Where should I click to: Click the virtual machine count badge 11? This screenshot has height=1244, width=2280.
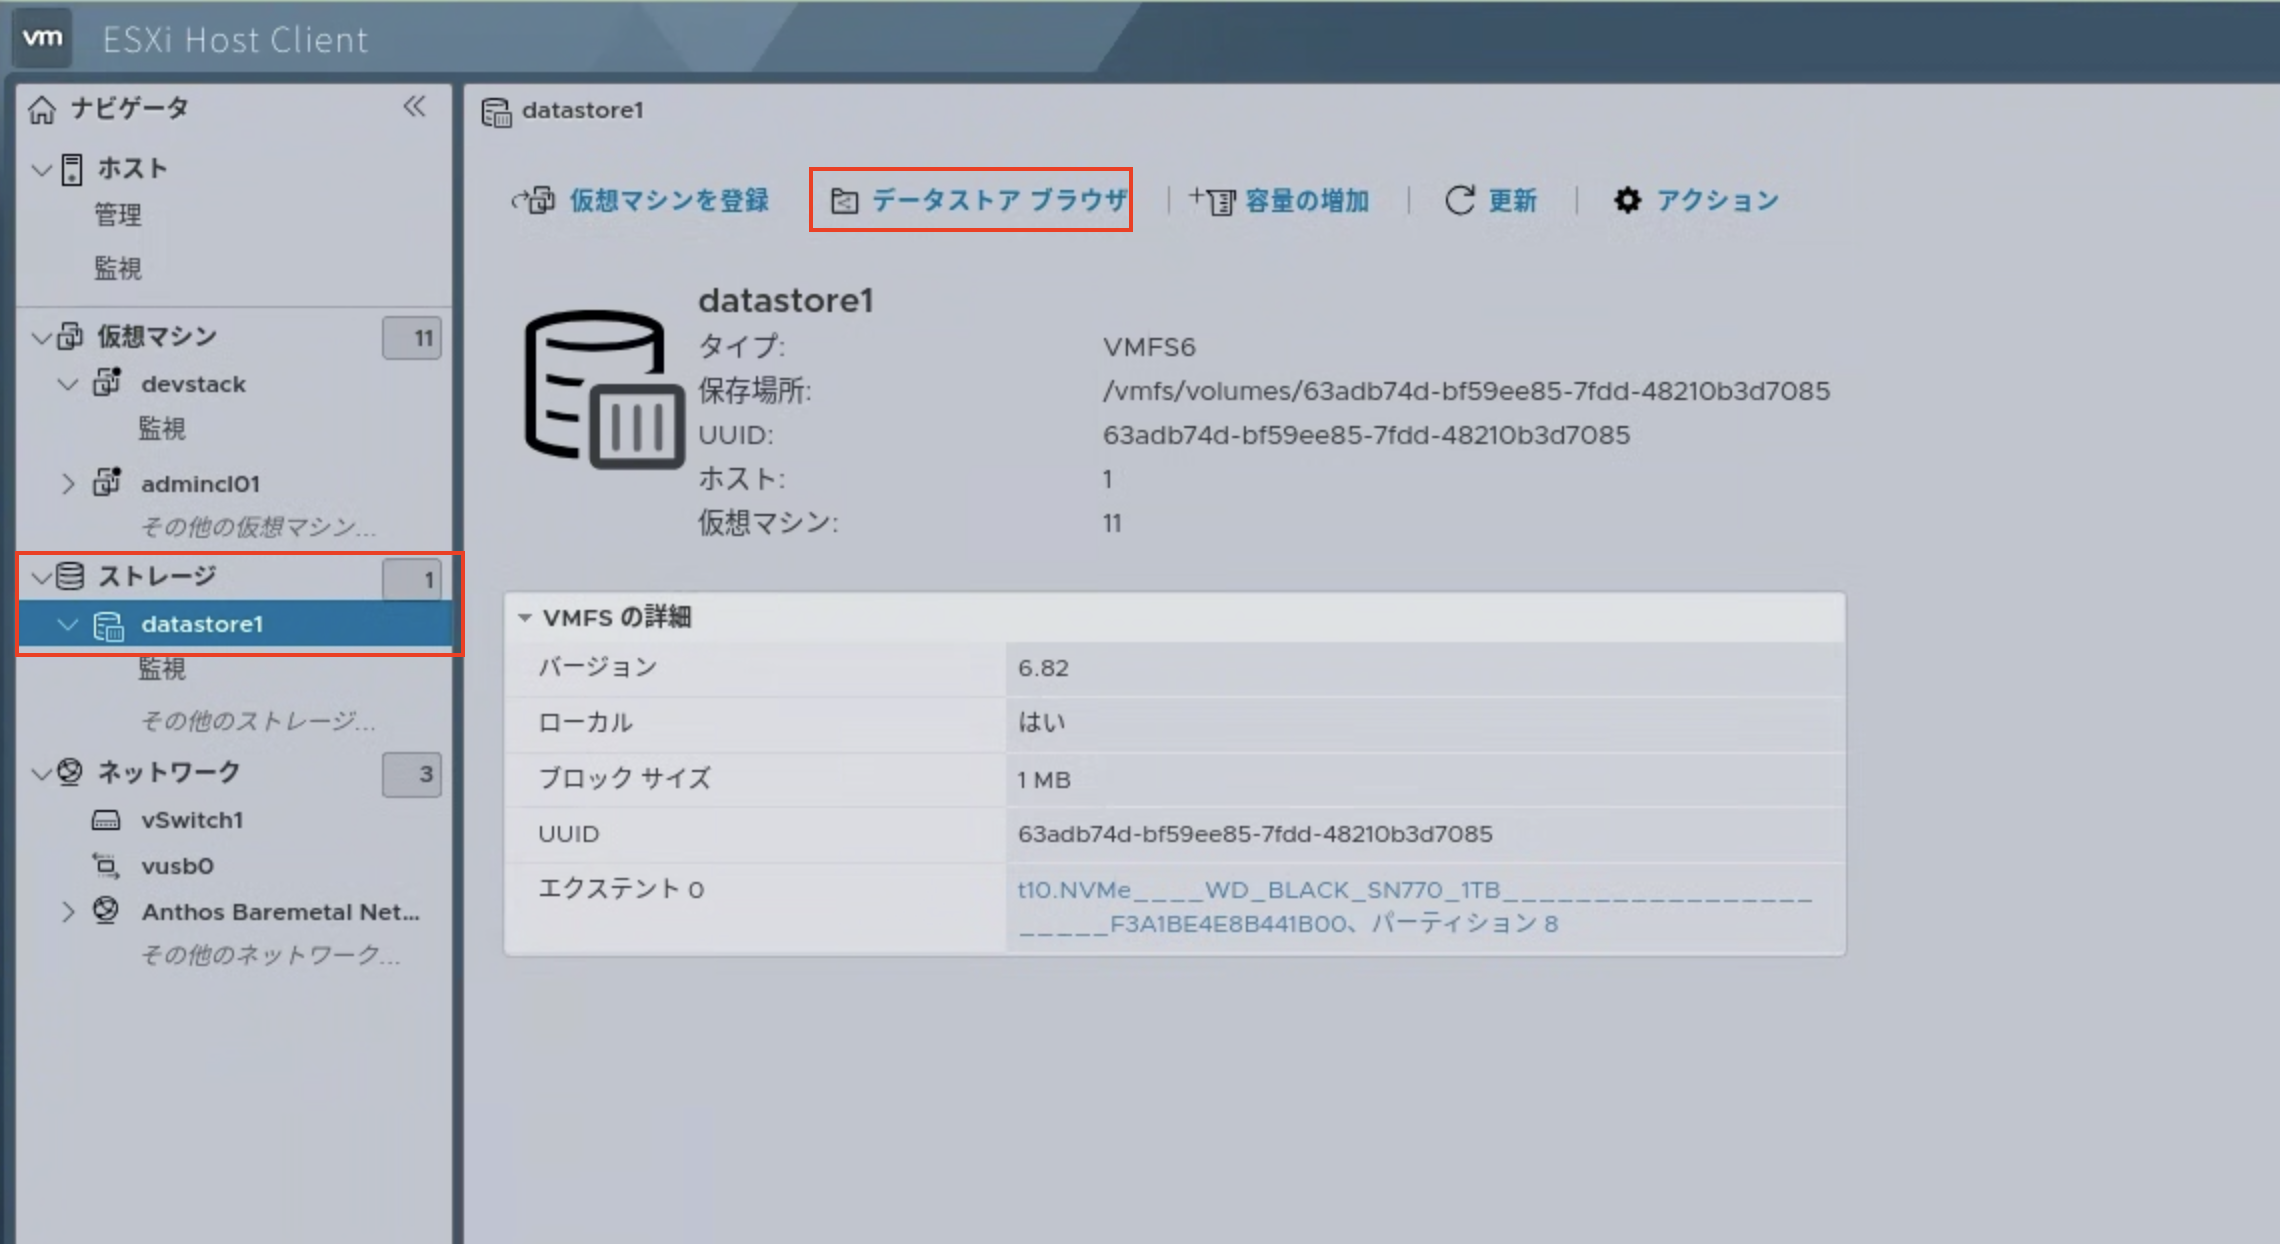tap(412, 337)
